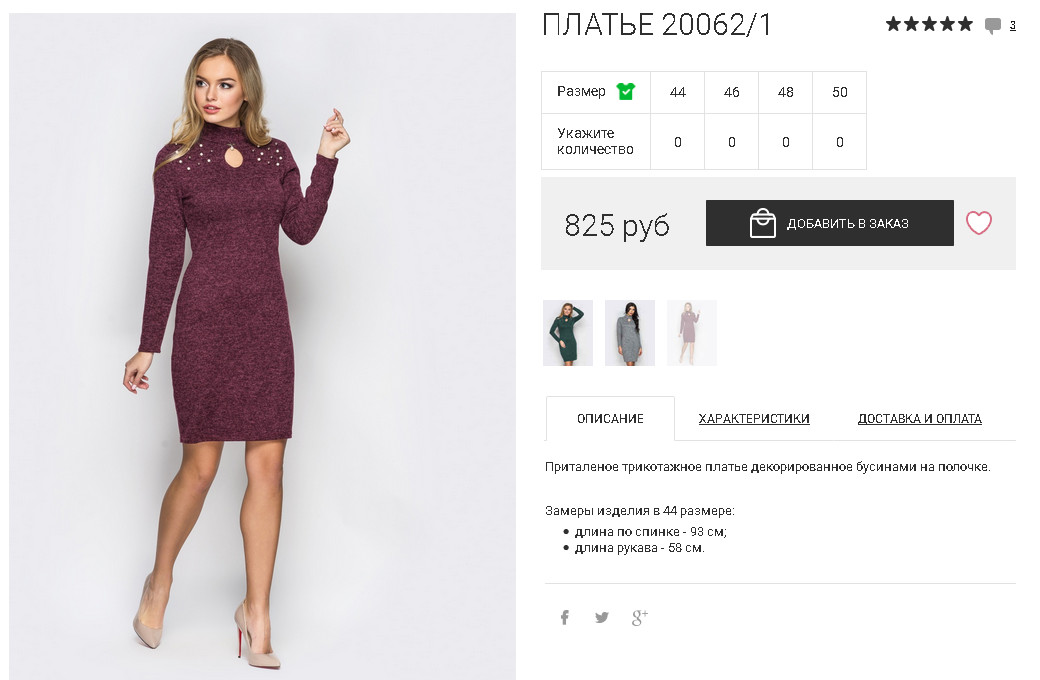This screenshot has width=1040, height=680.
Task: Click ДОБАВИТЬ В ЗАКАЗ button
Action: point(830,223)
